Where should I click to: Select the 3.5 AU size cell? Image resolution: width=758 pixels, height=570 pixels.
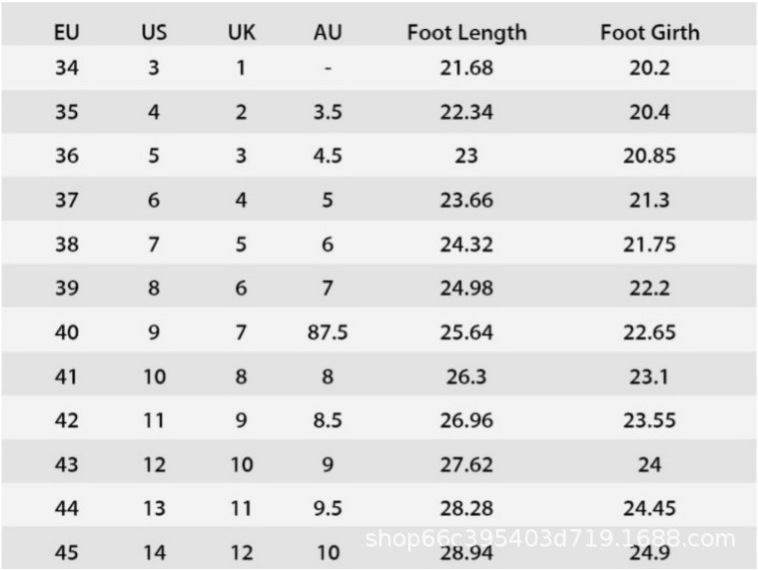327,112
